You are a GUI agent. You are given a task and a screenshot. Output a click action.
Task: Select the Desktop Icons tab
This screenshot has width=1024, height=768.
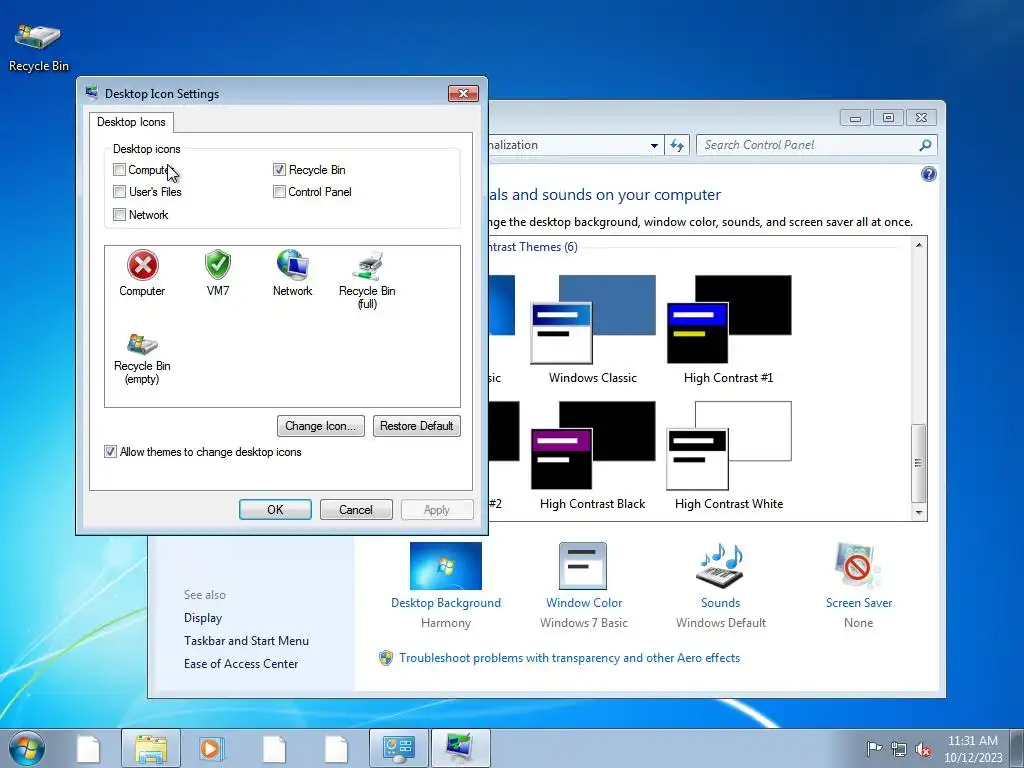[x=131, y=122]
